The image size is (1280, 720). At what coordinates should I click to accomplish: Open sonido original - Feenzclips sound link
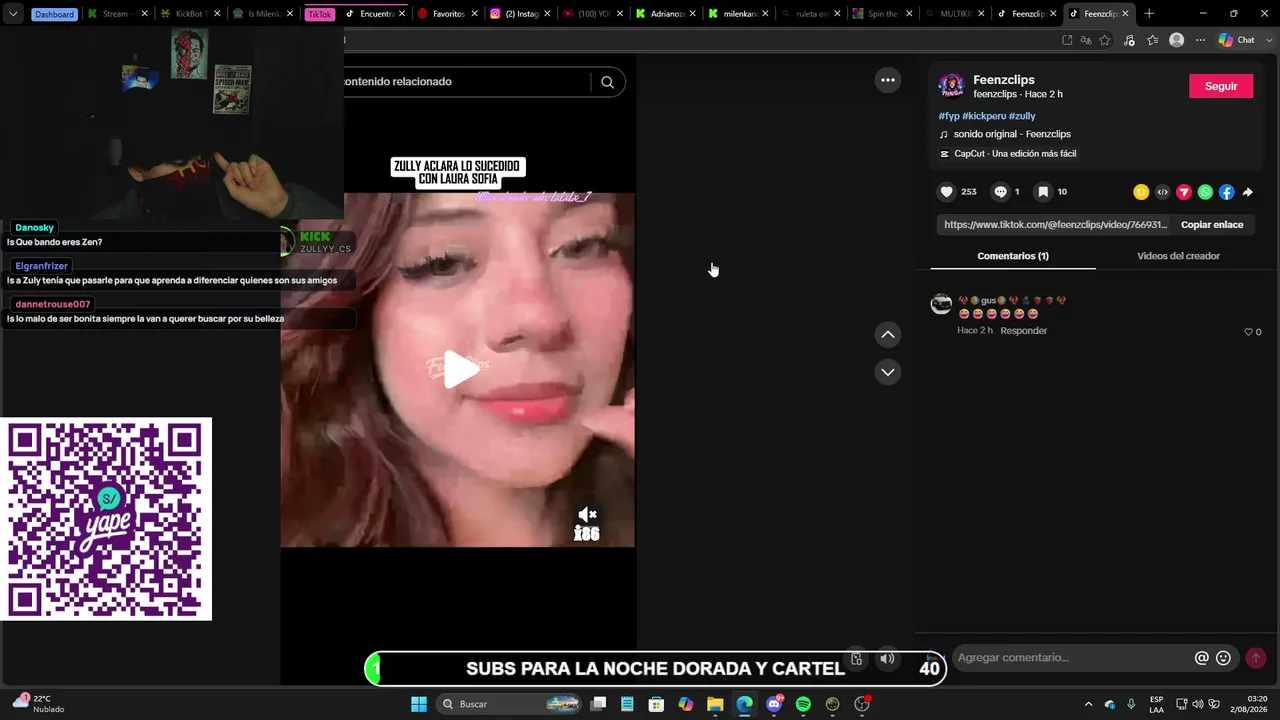pyautogui.click(x=1012, y=134)
